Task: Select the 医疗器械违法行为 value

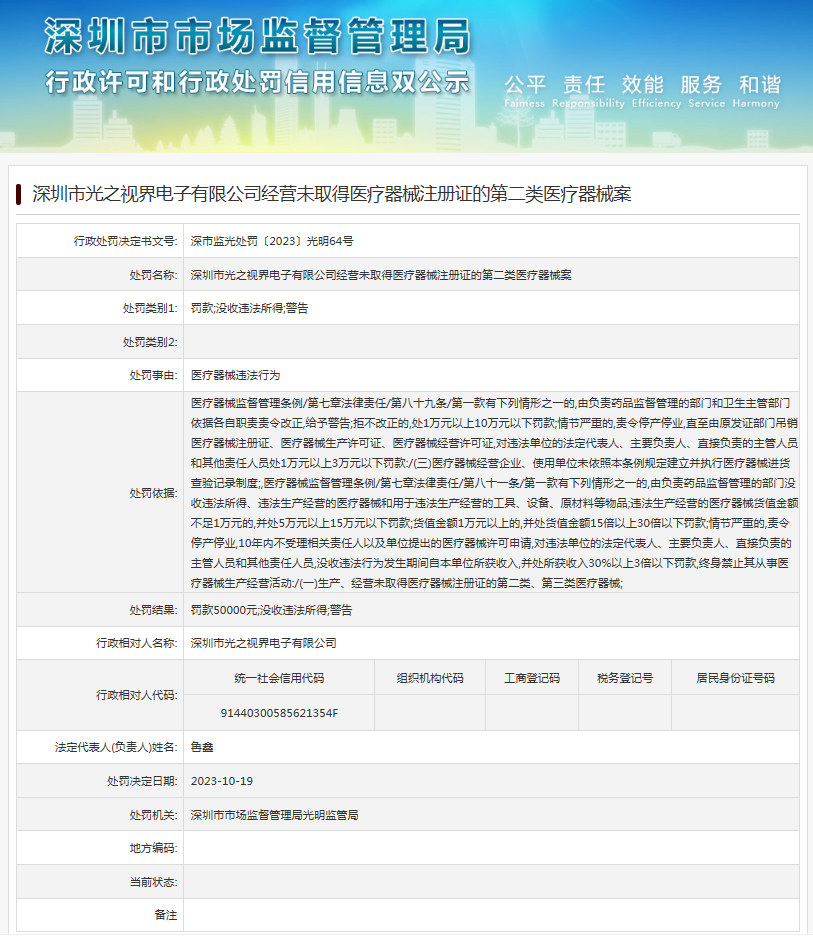Action: click(x=235, y=375)
